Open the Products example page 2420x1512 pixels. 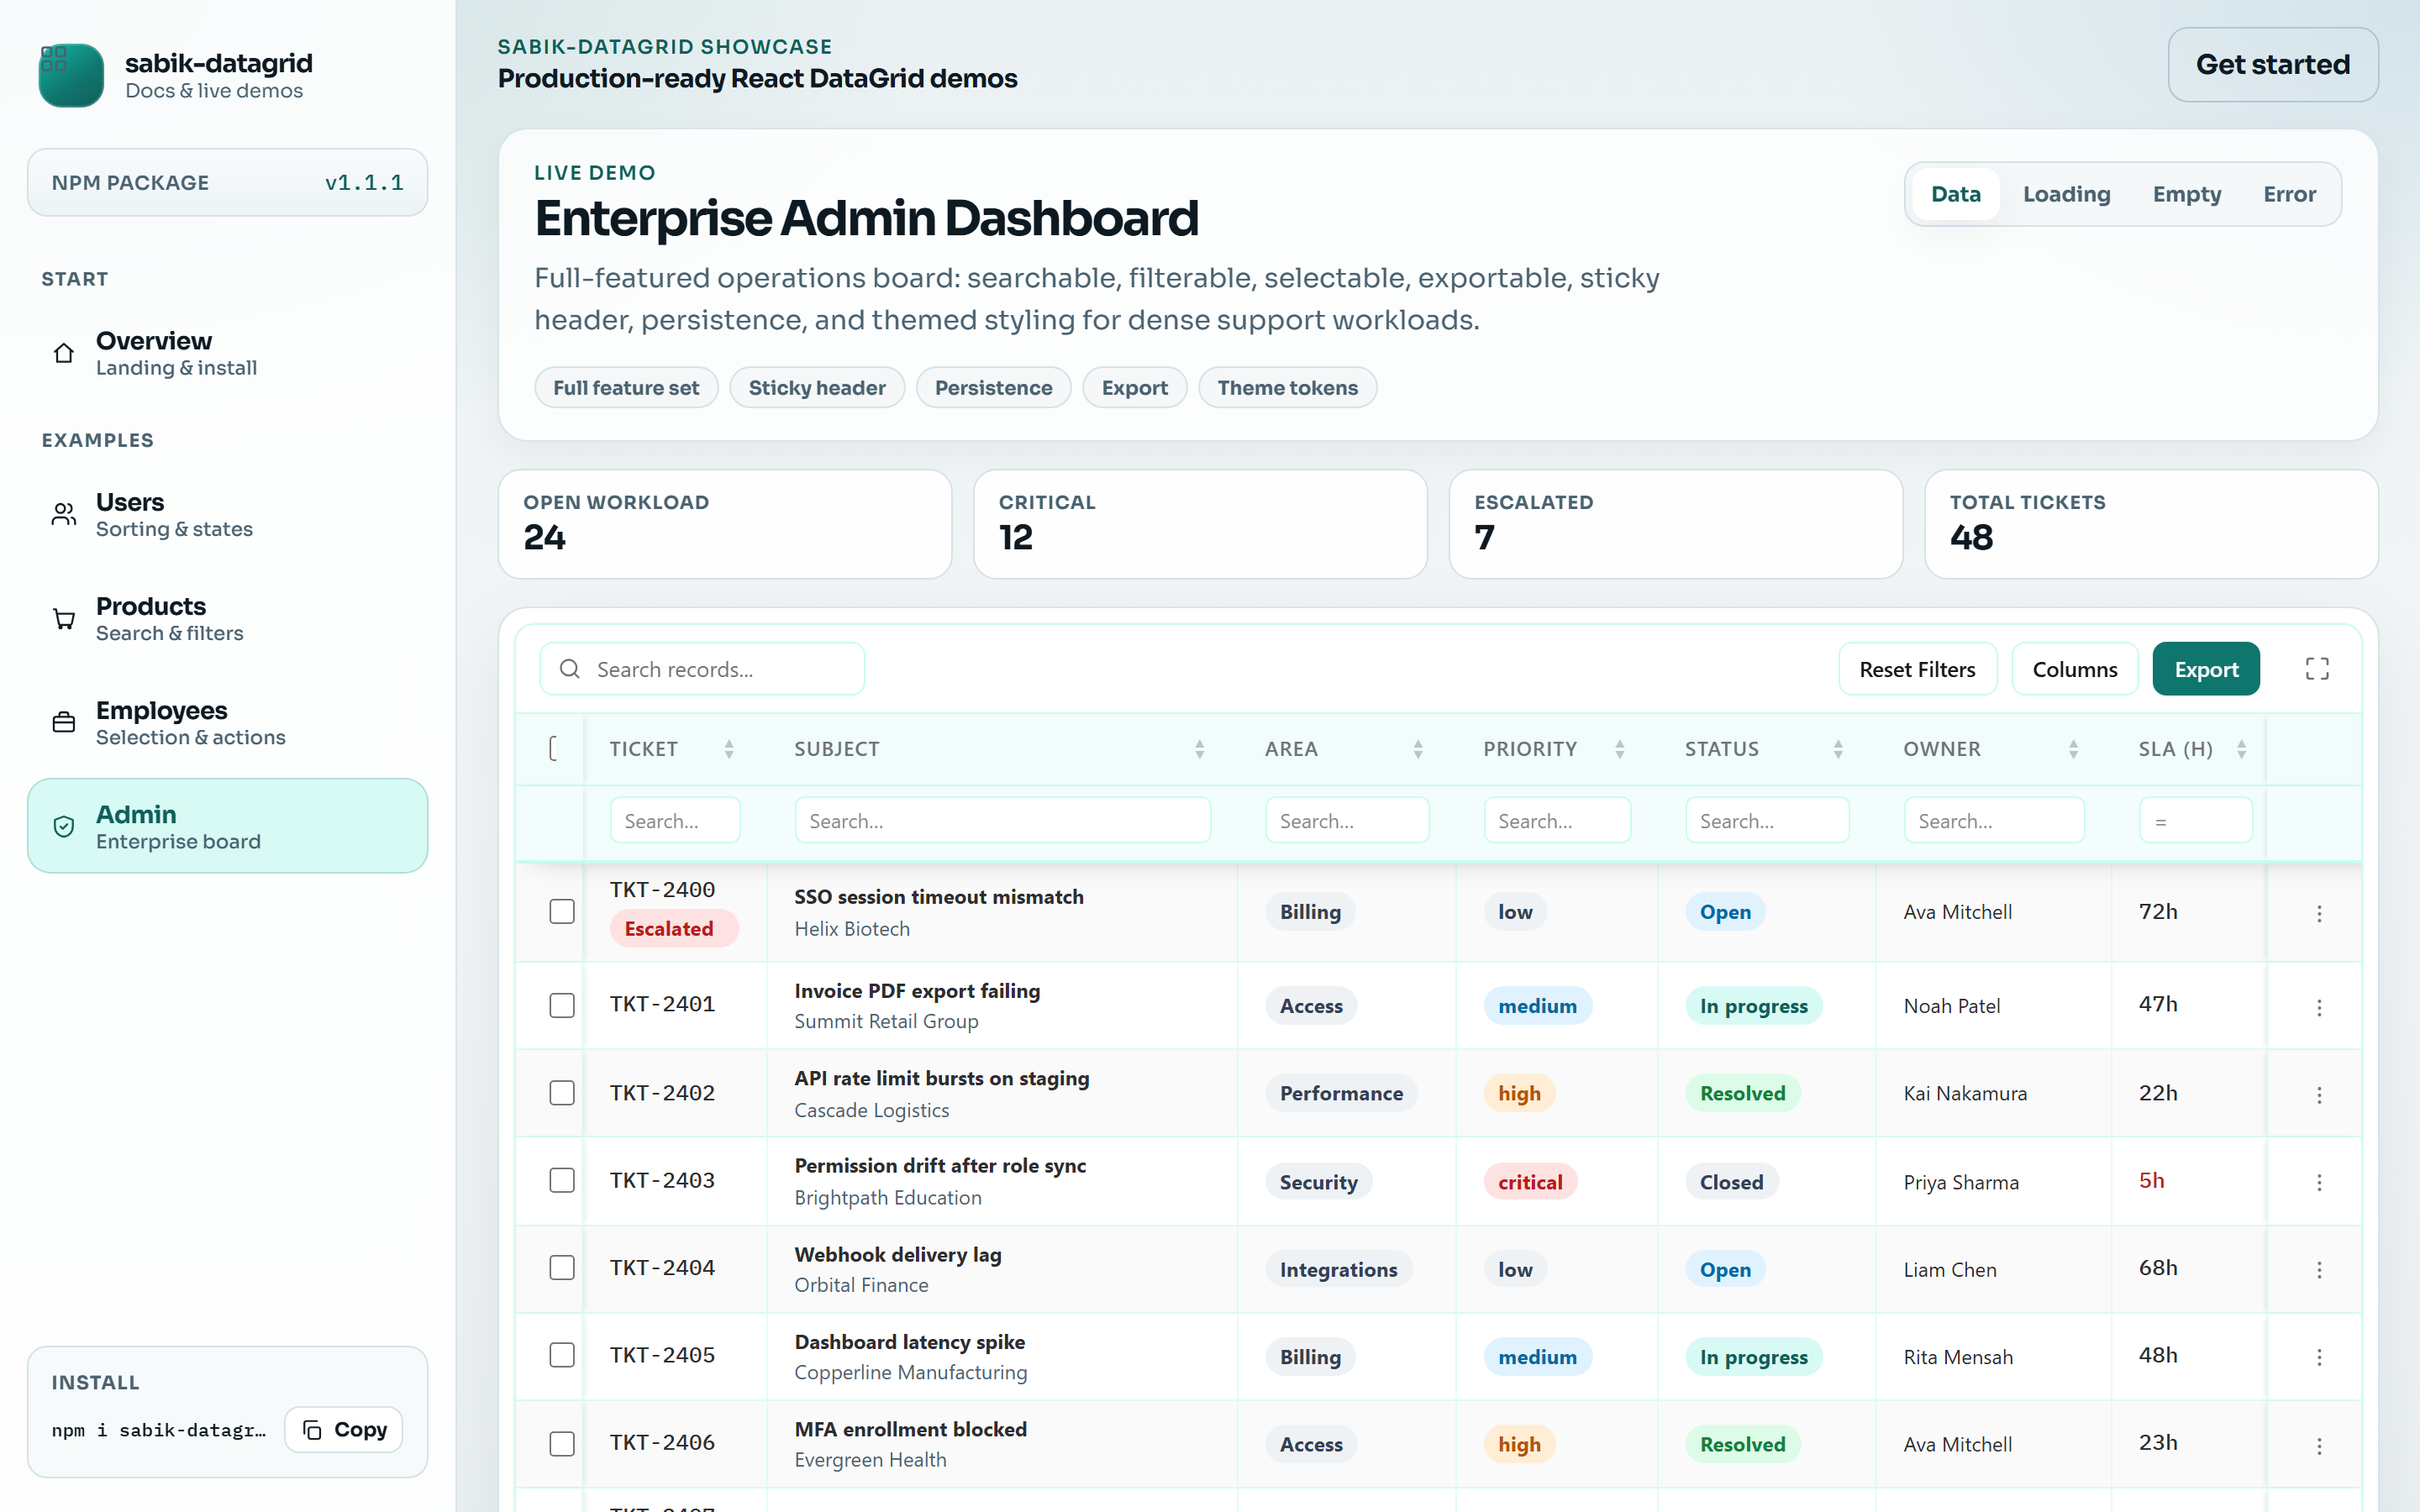pos(228,619)
